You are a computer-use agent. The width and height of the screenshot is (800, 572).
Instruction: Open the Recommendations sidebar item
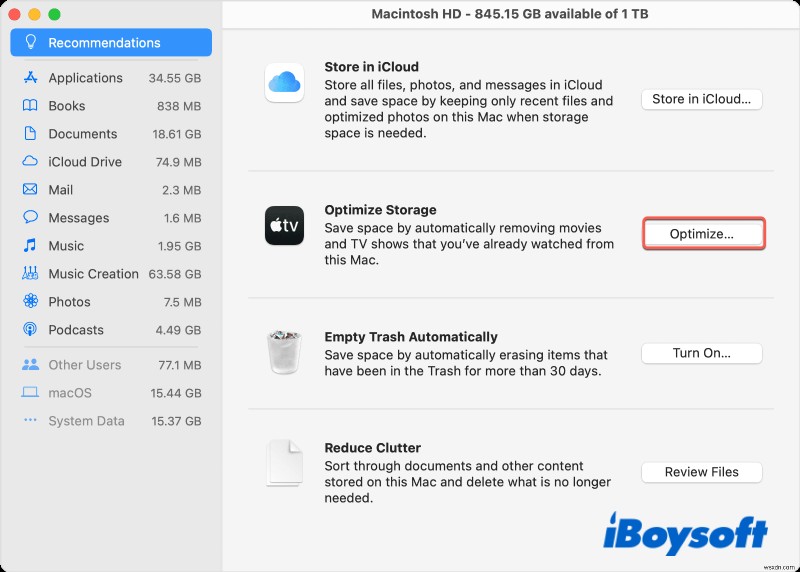pos(111,42)
